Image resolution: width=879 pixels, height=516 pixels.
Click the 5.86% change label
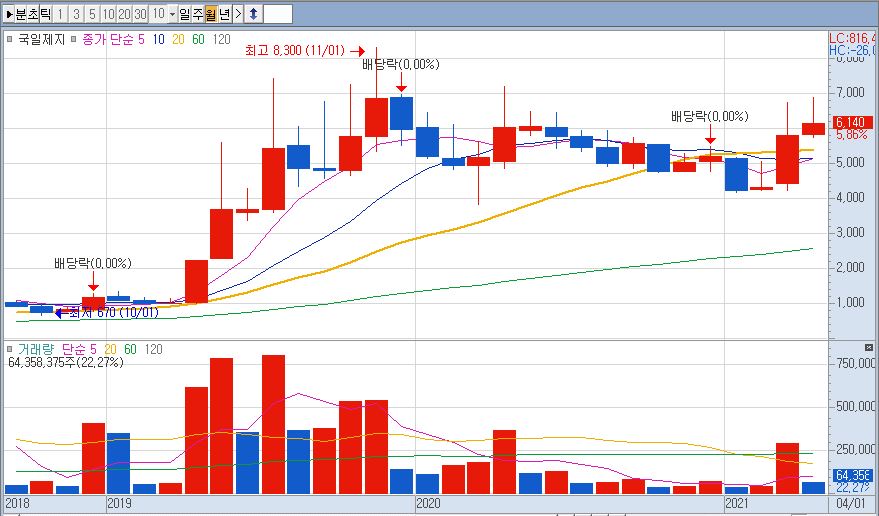click(x=852, y=135)
